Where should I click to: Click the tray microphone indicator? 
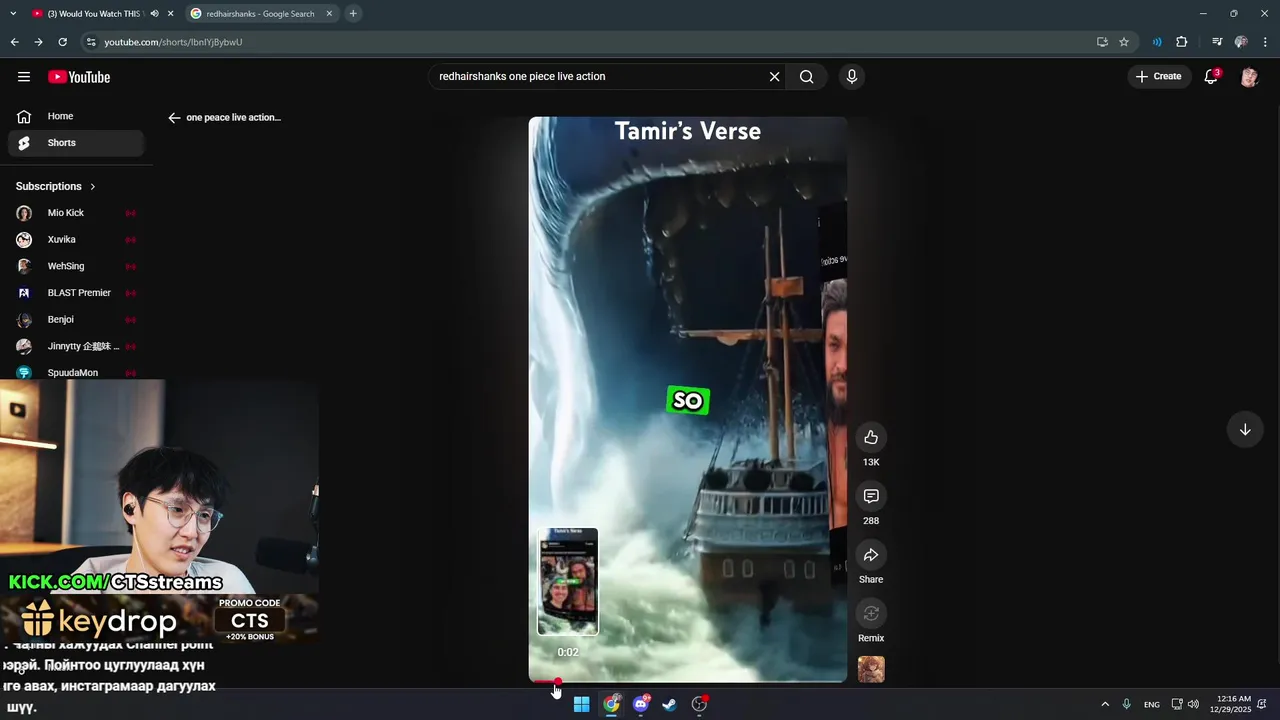point(1127,704)
